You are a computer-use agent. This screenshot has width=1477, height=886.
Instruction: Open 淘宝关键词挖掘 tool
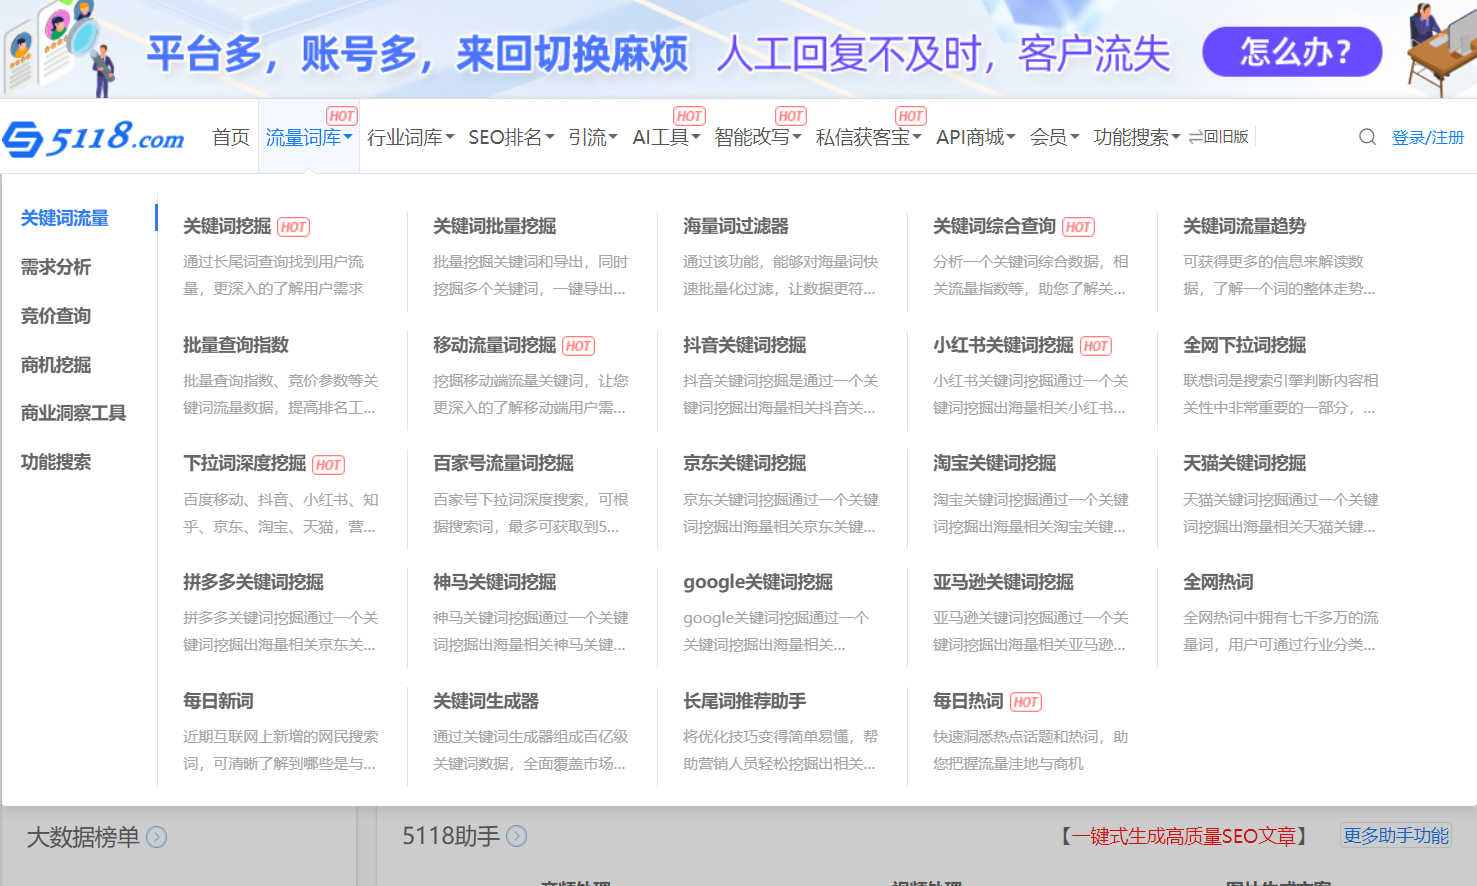pyautogui.click(x=994, y=463)
